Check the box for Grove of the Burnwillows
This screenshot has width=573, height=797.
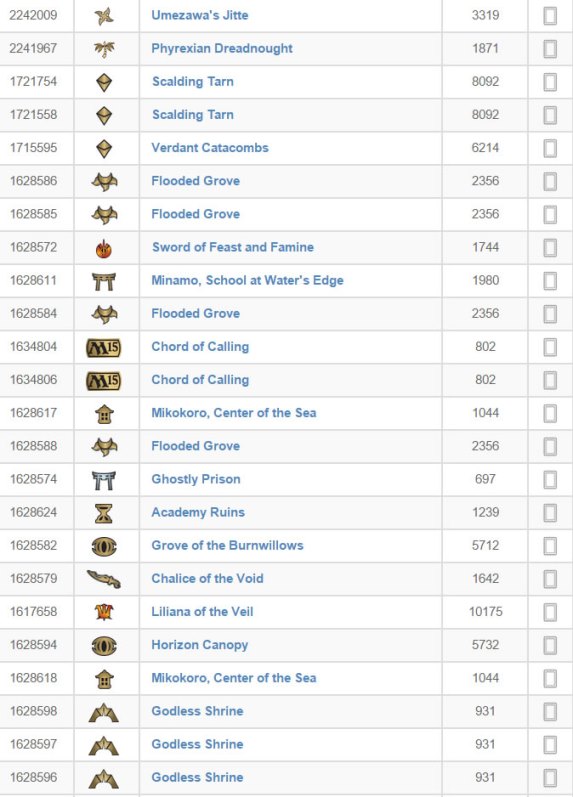tap(550, 546)
